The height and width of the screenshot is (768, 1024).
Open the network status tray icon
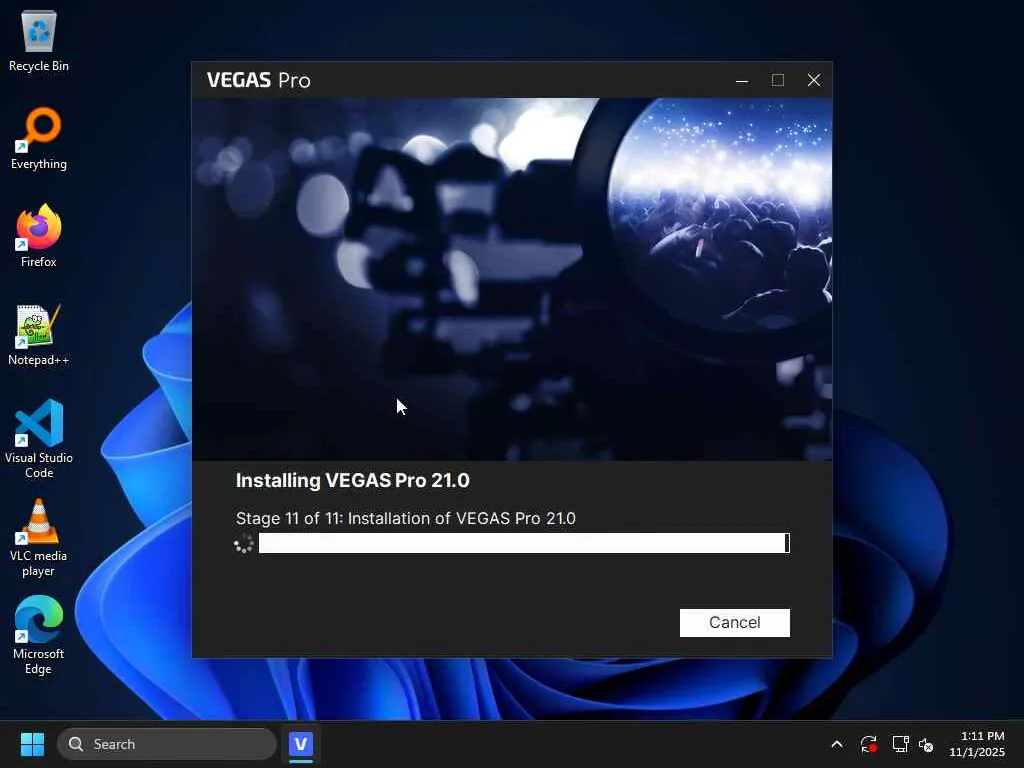pyautogui.click(x=901, y=744)
